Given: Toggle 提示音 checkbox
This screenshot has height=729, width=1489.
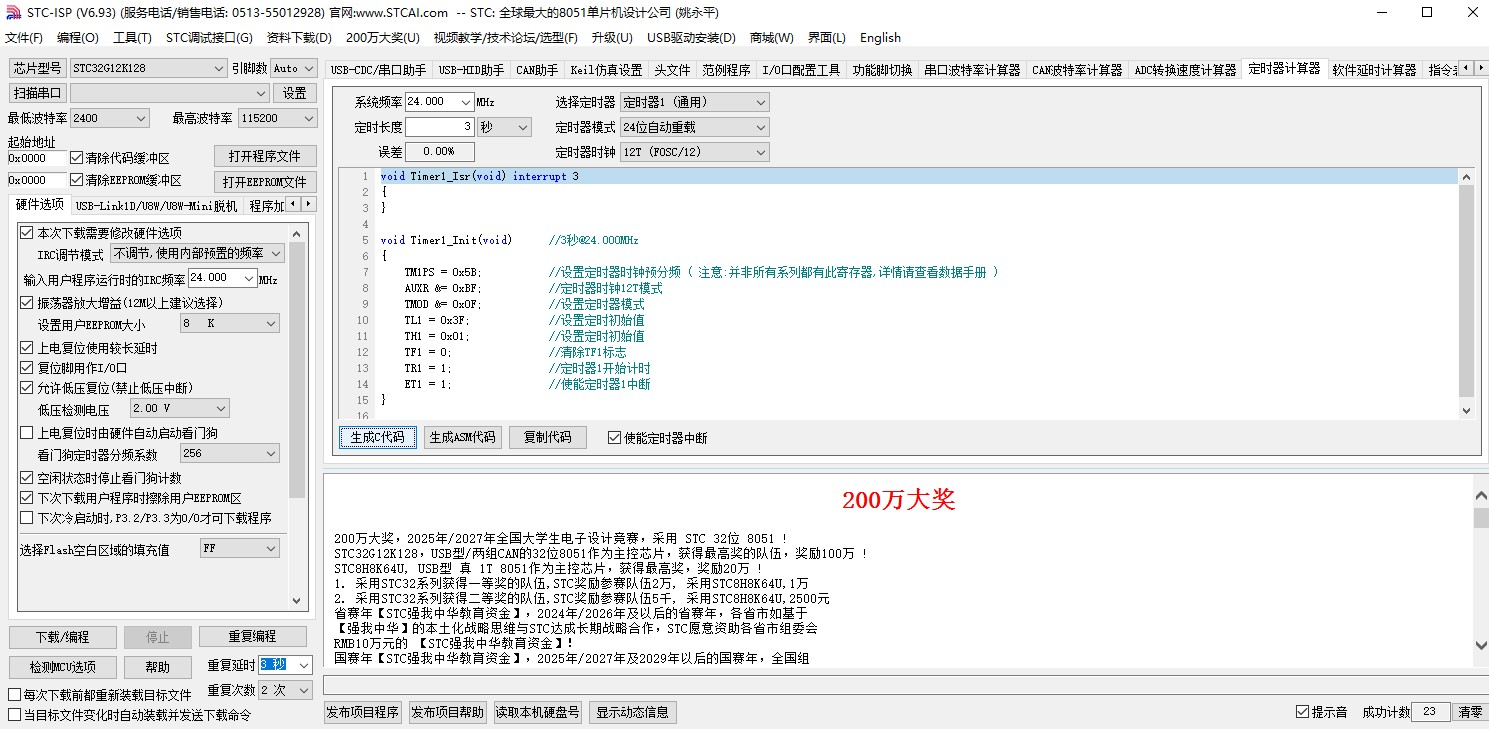Looking at the screenshot, I should (1302, 712).
